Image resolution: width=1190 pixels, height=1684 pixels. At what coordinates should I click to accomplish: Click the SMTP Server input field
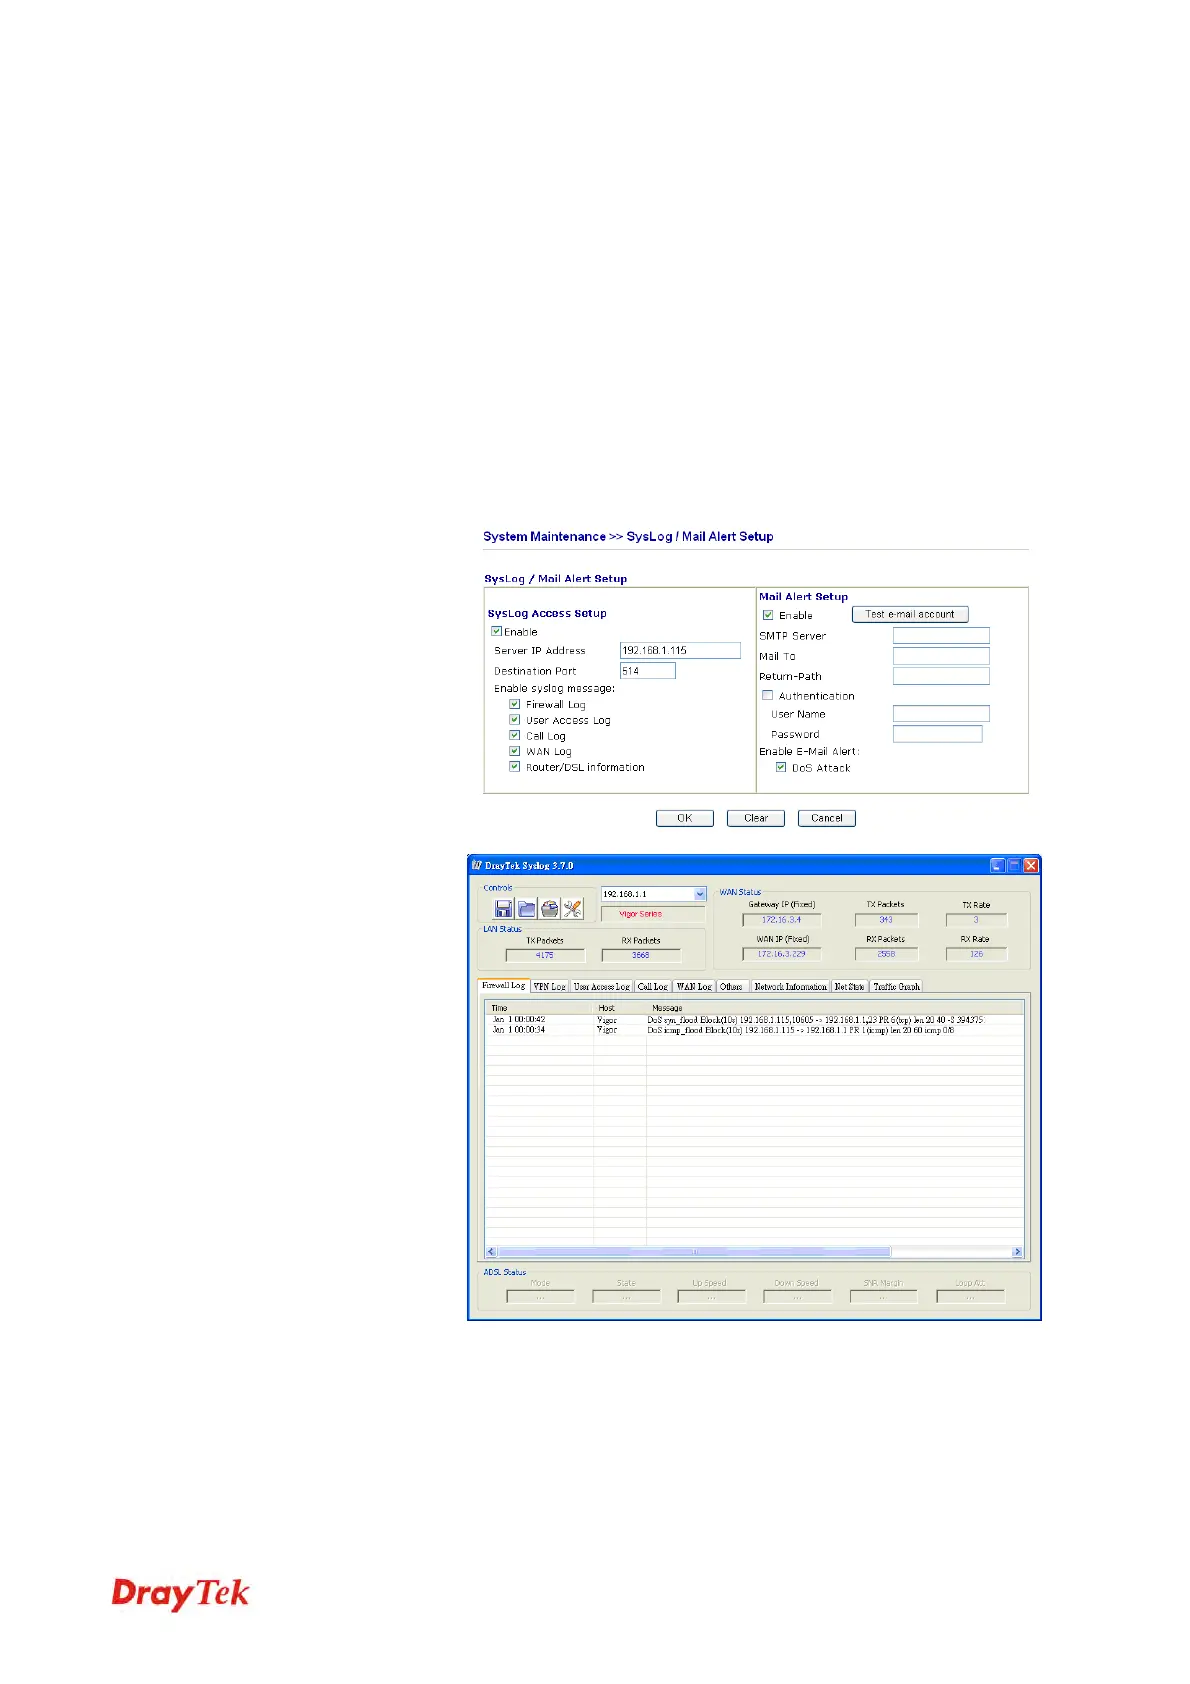click(x=941, y=635)
